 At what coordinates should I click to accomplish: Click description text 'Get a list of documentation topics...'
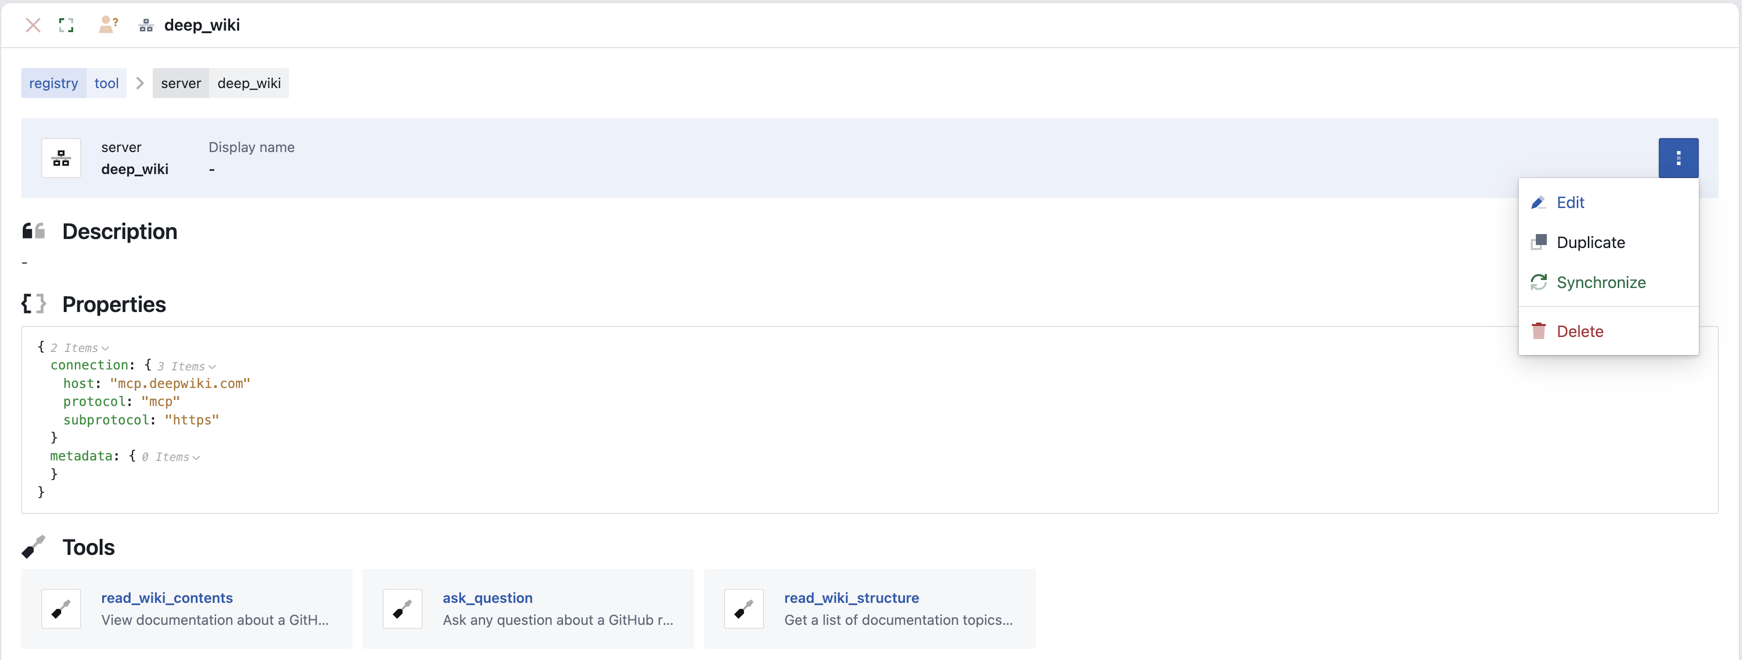pos(898,620)
